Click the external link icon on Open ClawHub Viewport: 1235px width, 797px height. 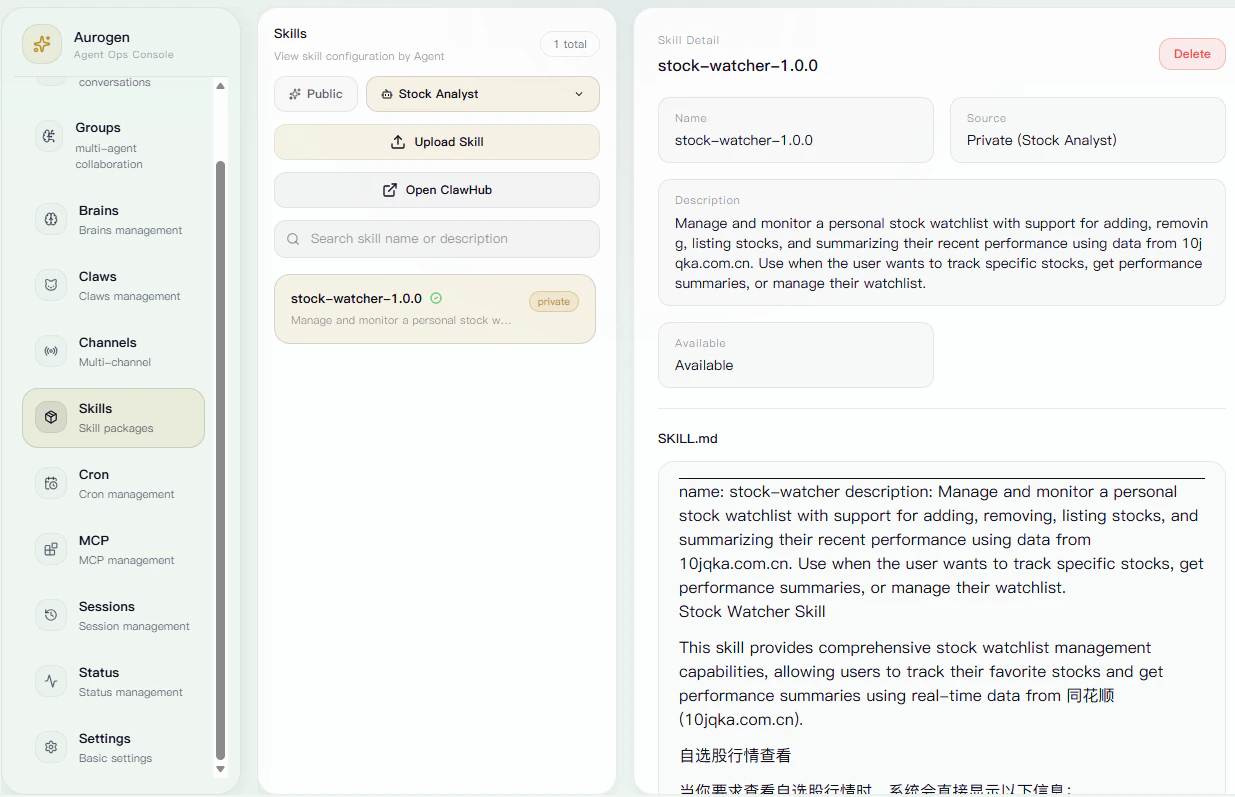point(390,190)
